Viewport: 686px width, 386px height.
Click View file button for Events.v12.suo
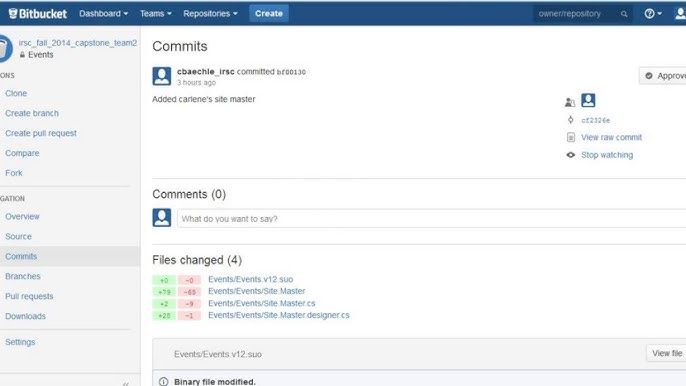(x=666, y=353)
